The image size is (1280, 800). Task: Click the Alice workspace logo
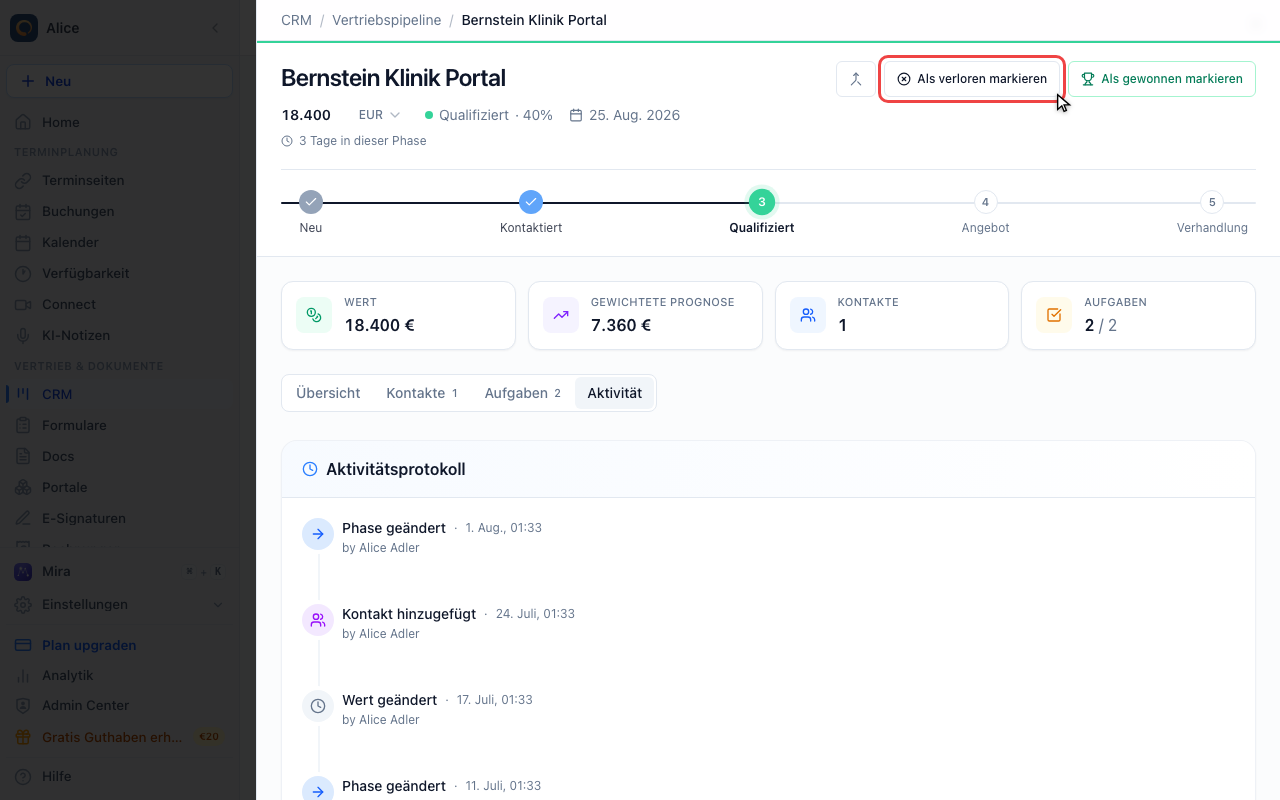[24, 28]
